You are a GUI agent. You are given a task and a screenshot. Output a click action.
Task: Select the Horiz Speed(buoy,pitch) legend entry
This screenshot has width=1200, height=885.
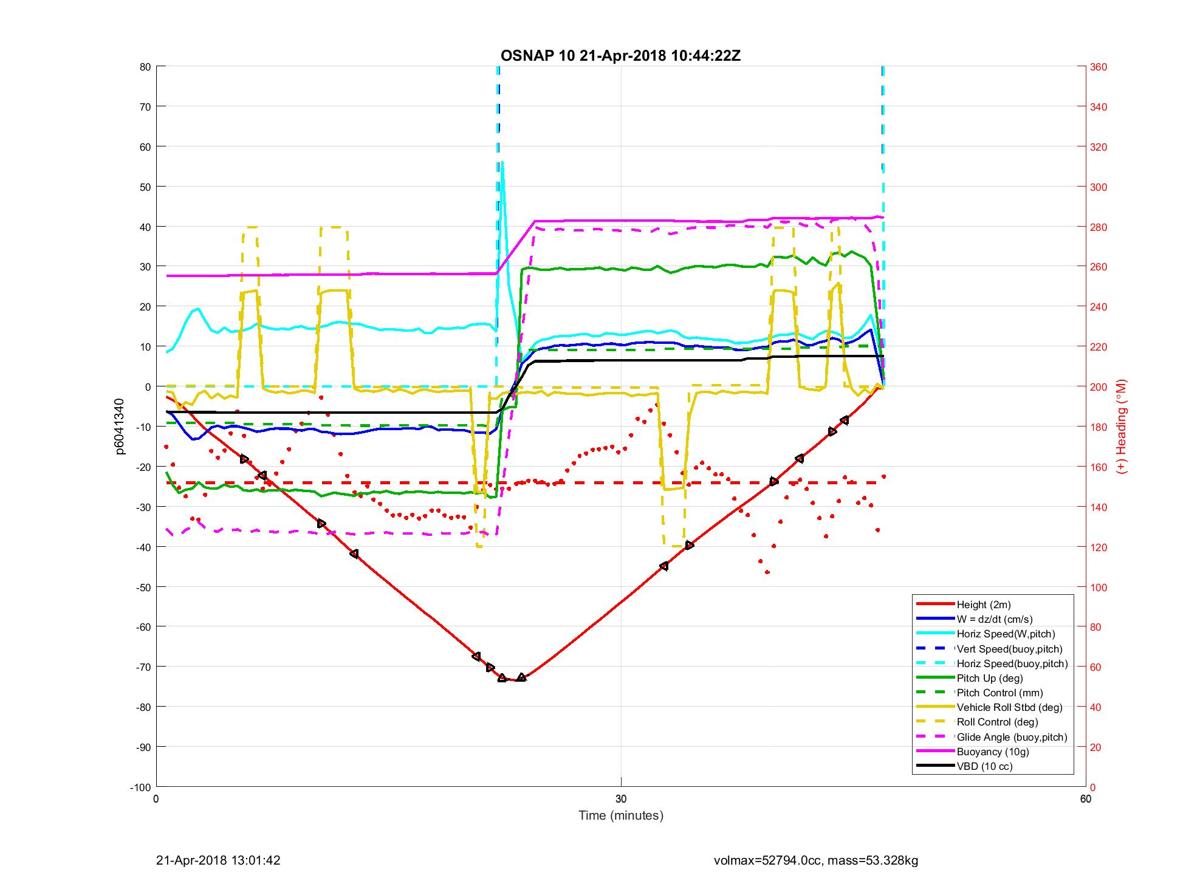992,663
